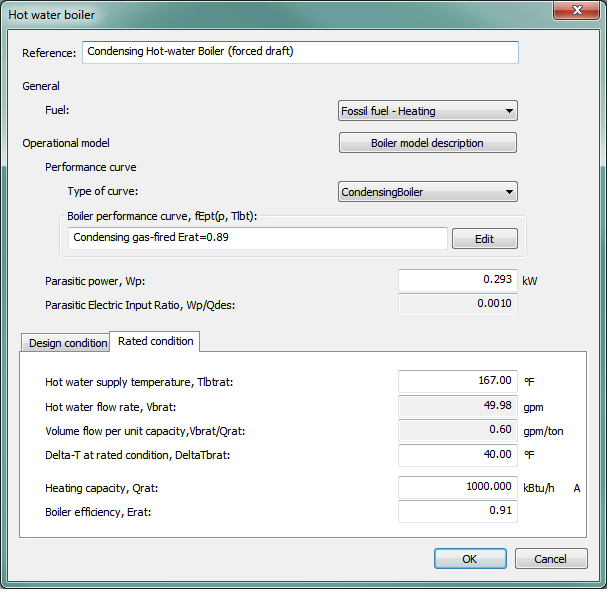Viewport: 607px width, 589px height.
Task: Switch to the Design condition tab
Action: 67,343
